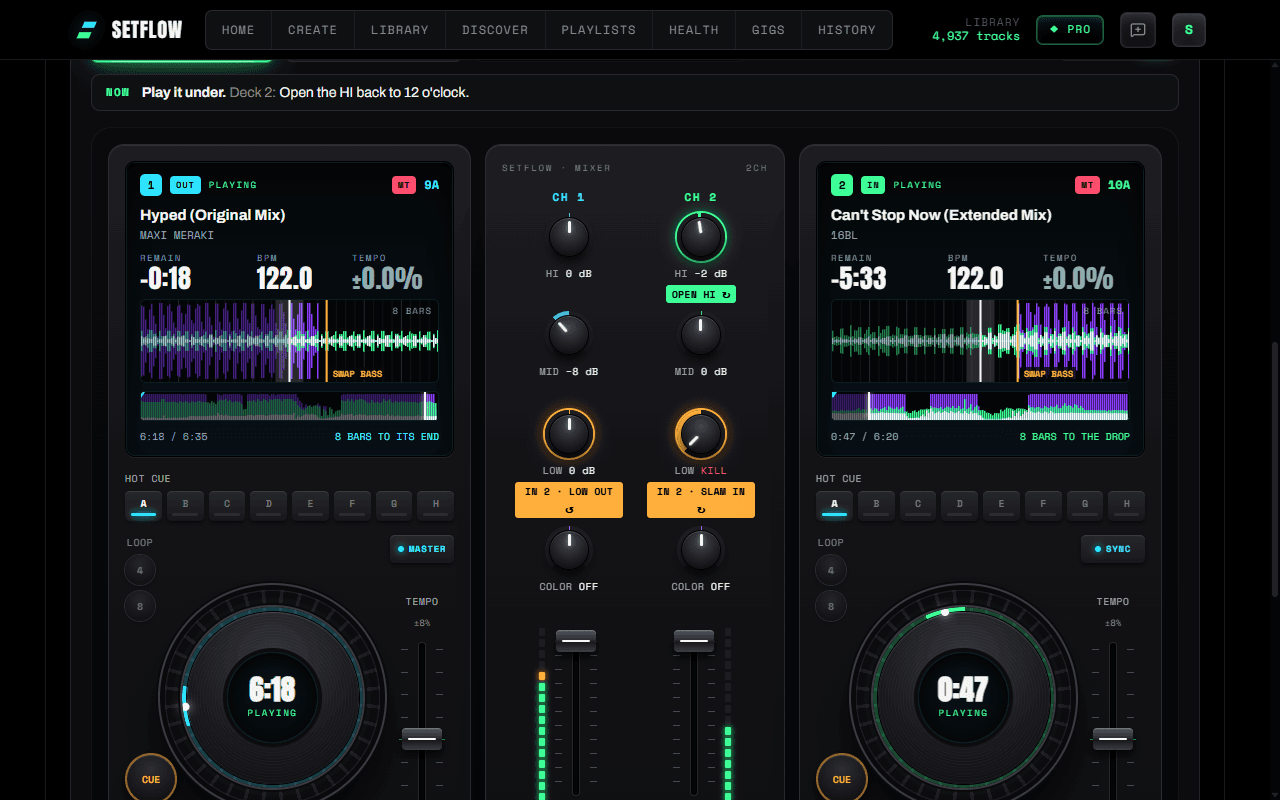Click the OPEN HI prompt button
Viewport: 1280px width, 800px height.
[x=701, y=295]
